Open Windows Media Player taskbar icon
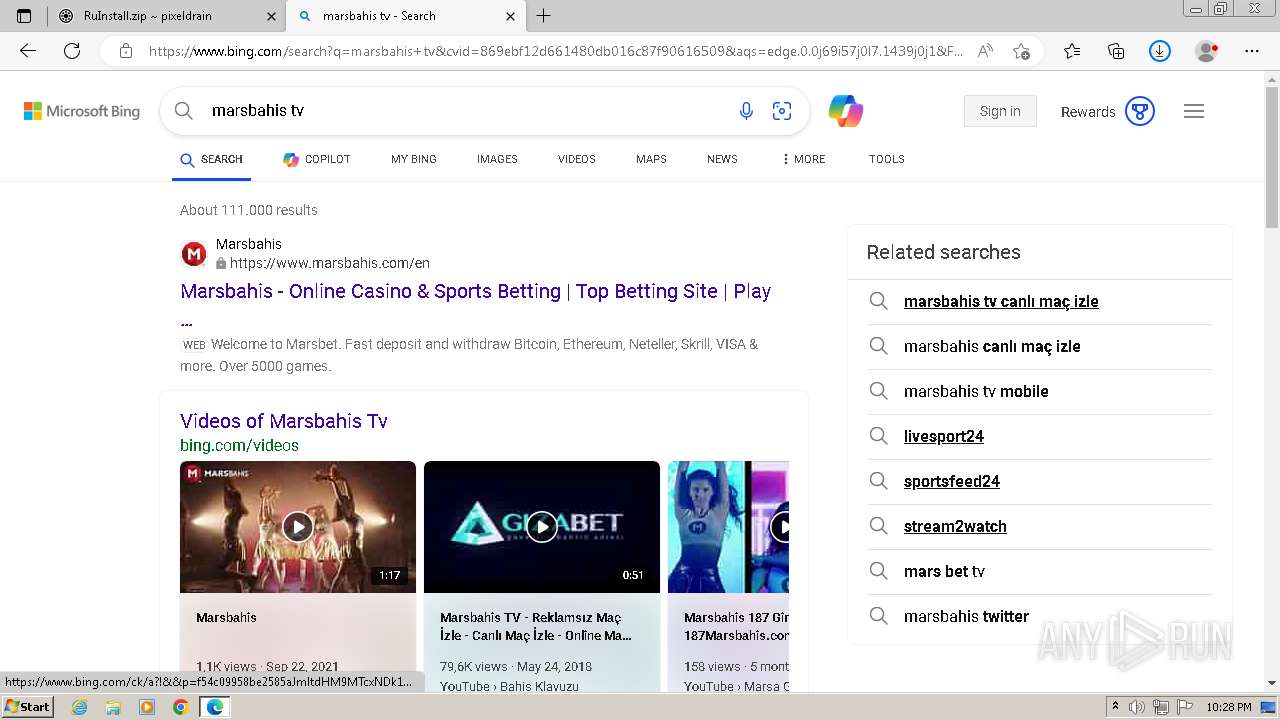The width and height of the screenshot is (1280, 720). pyautogui.click(x=147, y=707)
